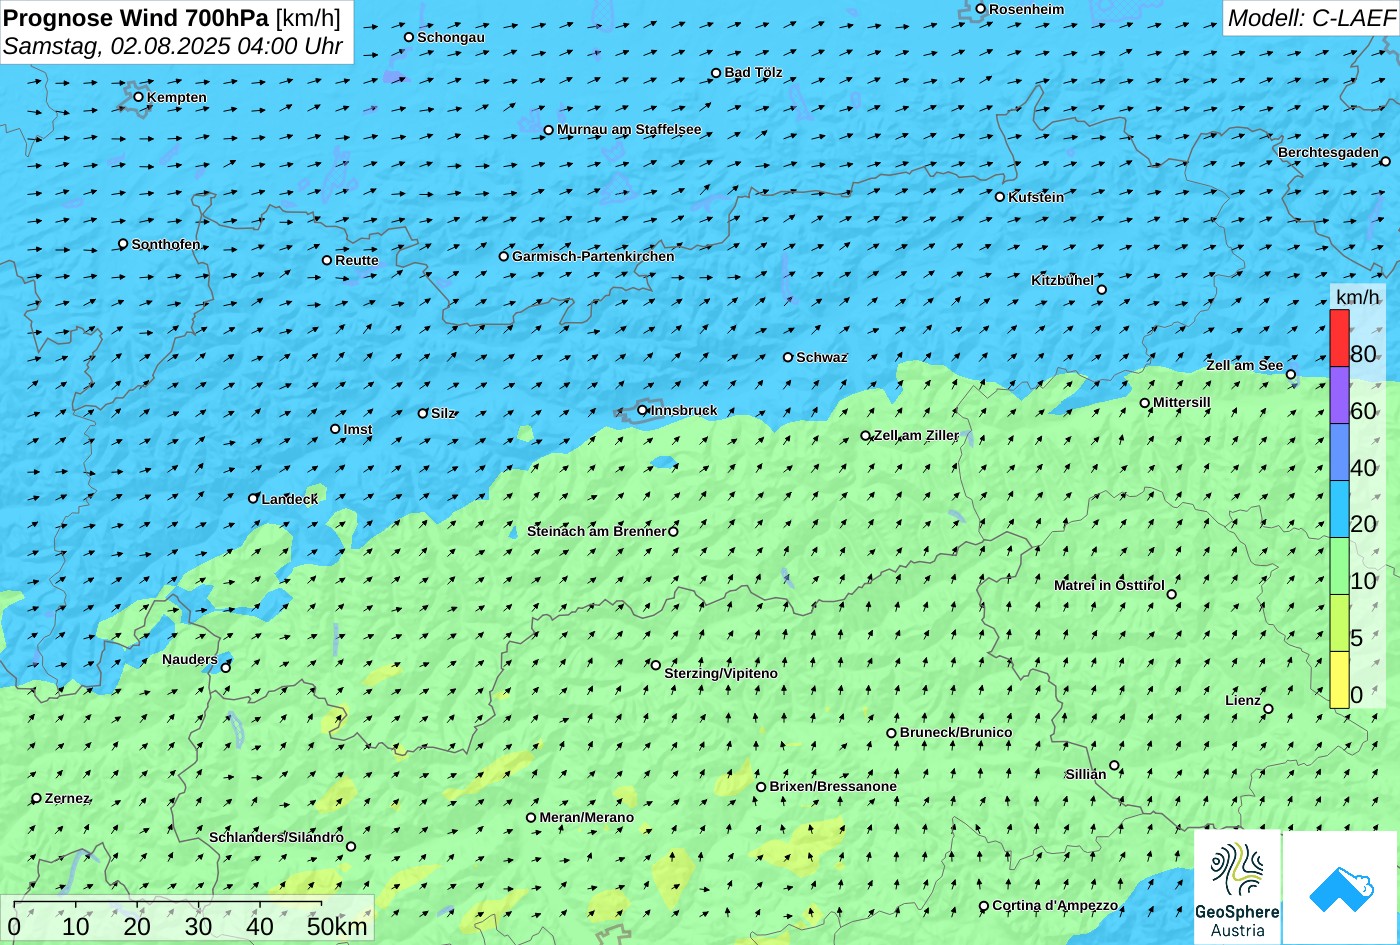Click the Zell am See marker
1400x945 pixels.
coord(1291,375)
